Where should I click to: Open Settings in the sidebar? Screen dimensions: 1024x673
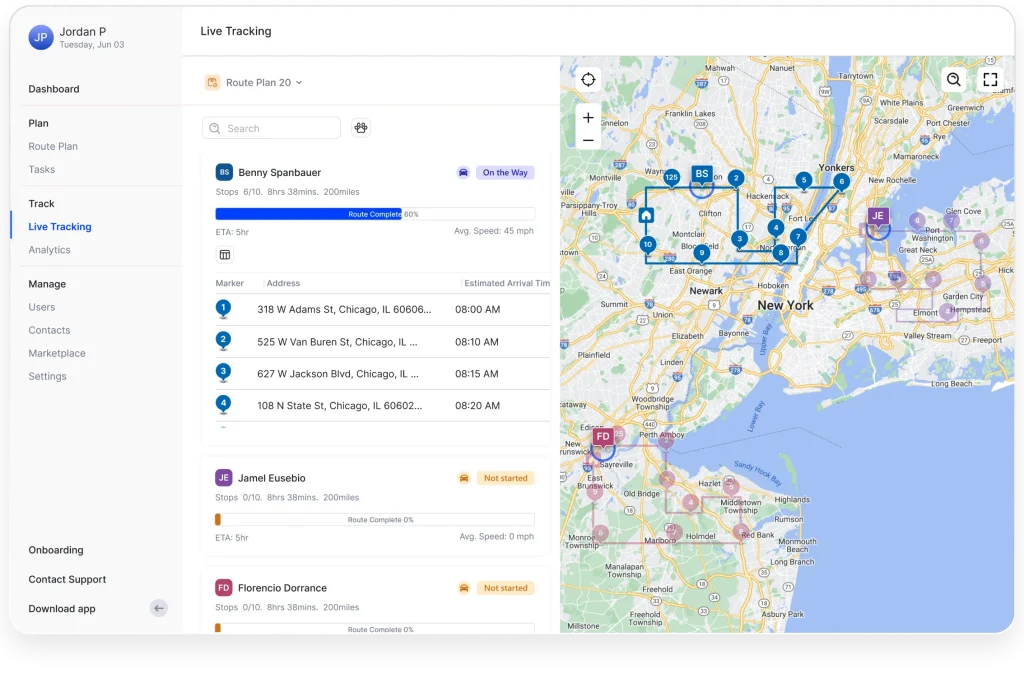pos(47,376)
